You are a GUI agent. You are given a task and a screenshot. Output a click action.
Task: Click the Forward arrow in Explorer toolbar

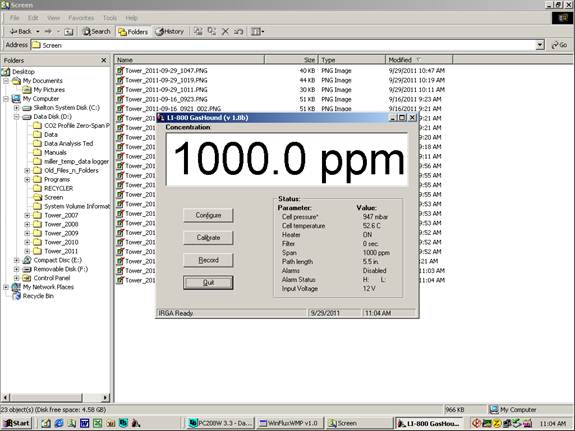click(48, 32)
